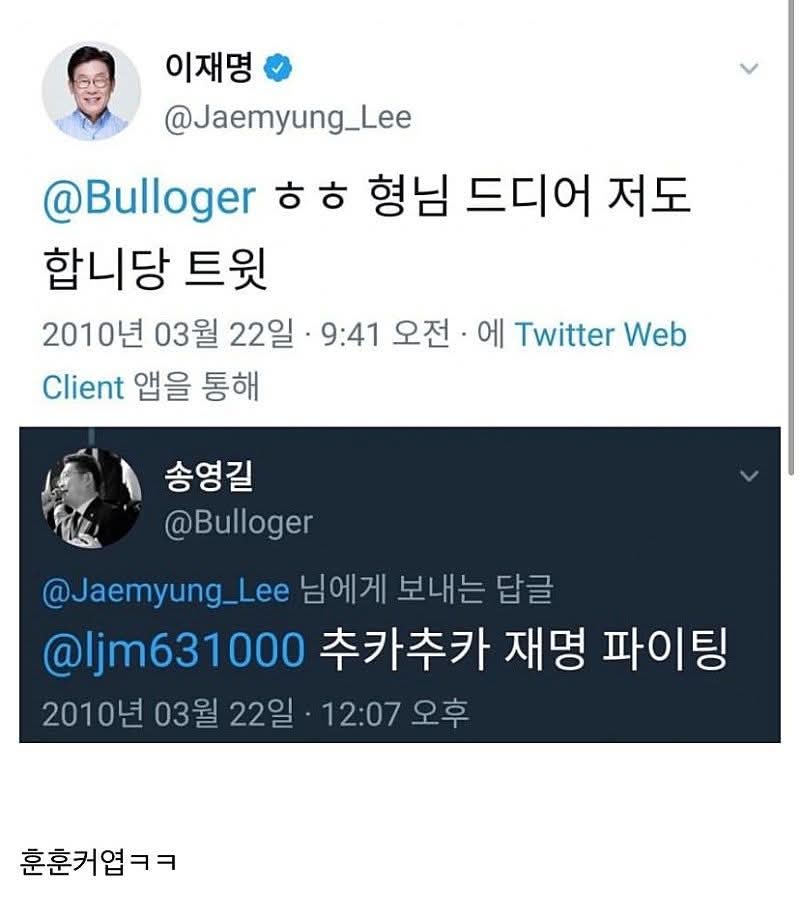
Task: Click the black-and-white avatar in the reply tweet
Action: [x=91, y=498]
